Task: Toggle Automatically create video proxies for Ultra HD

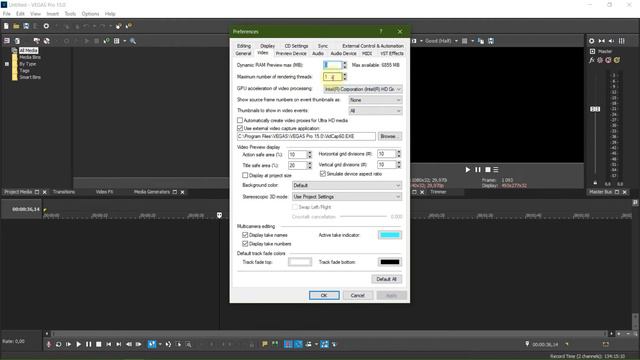Action: (x=240, y=120)
